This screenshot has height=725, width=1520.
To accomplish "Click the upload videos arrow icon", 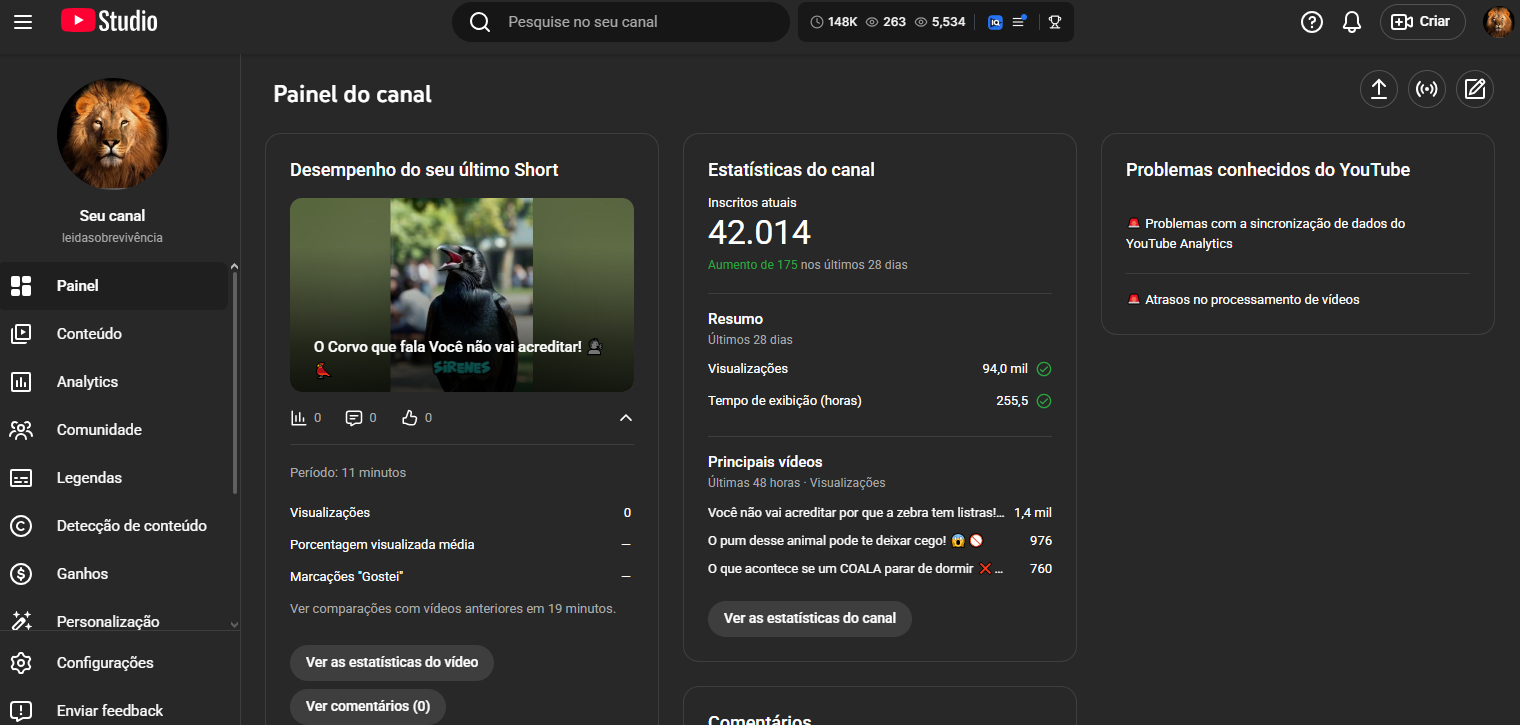I will pos(1379,89).
